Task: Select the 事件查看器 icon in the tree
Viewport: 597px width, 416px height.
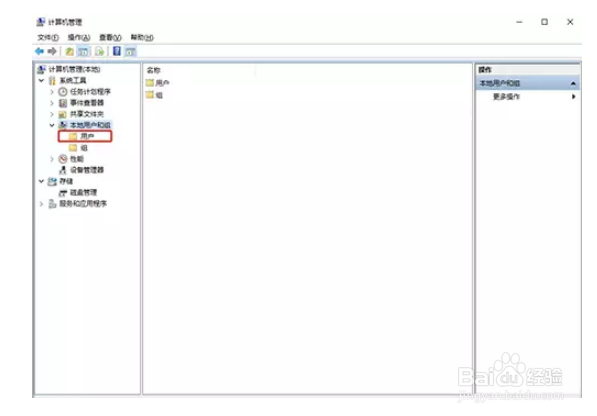Action: [x=63, y=103]
